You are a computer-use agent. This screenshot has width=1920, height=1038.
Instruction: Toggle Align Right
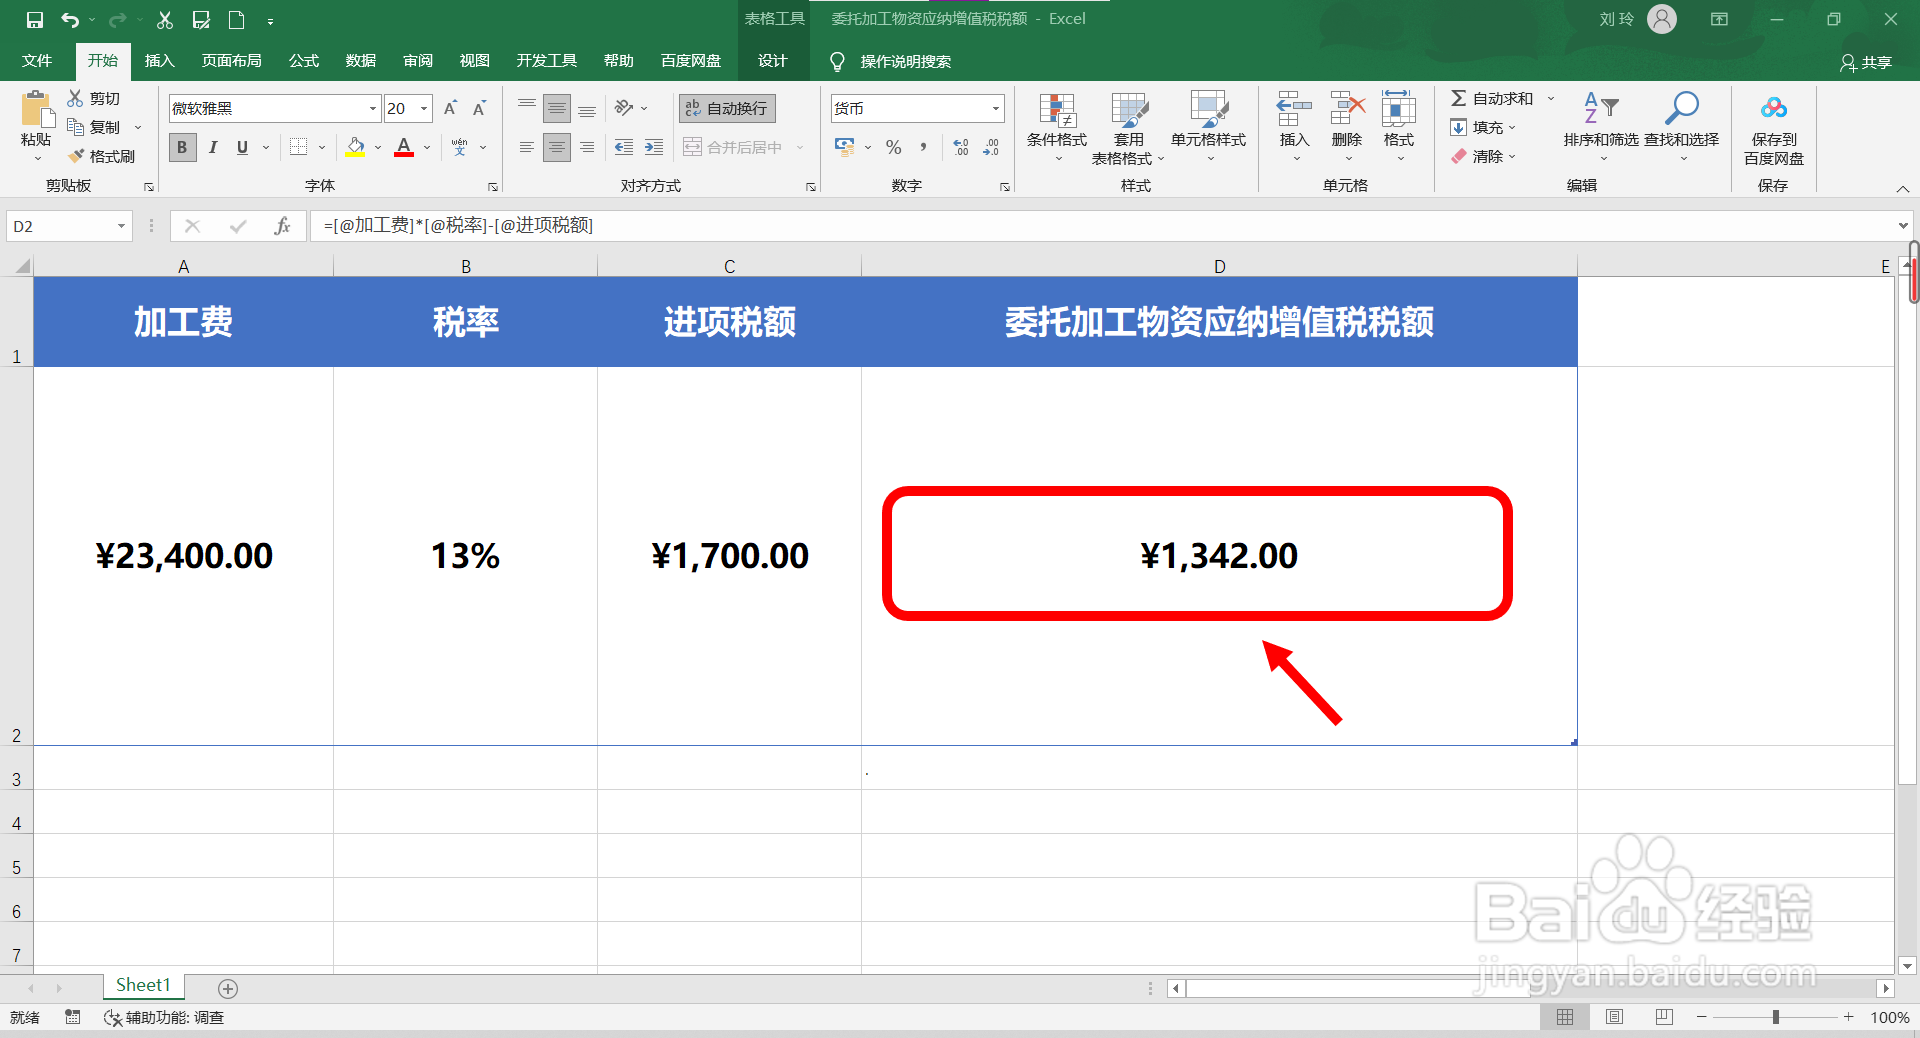[x=587, y=147]
